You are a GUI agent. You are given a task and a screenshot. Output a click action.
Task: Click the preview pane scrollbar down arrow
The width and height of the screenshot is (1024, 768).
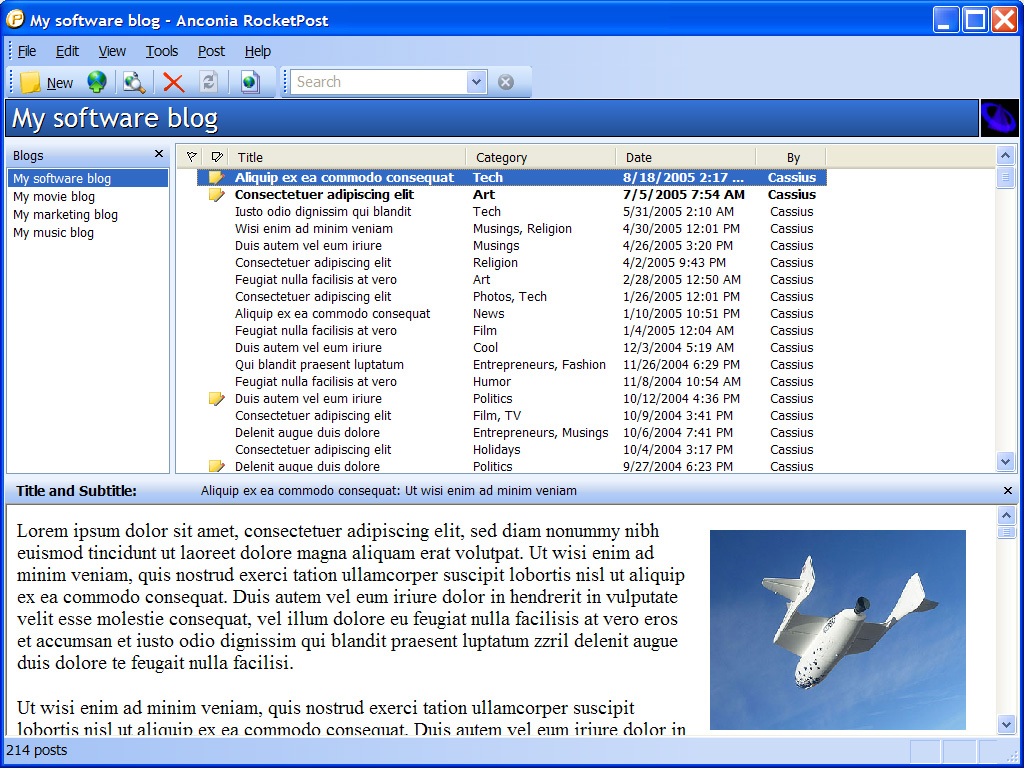pos(1006,724)
